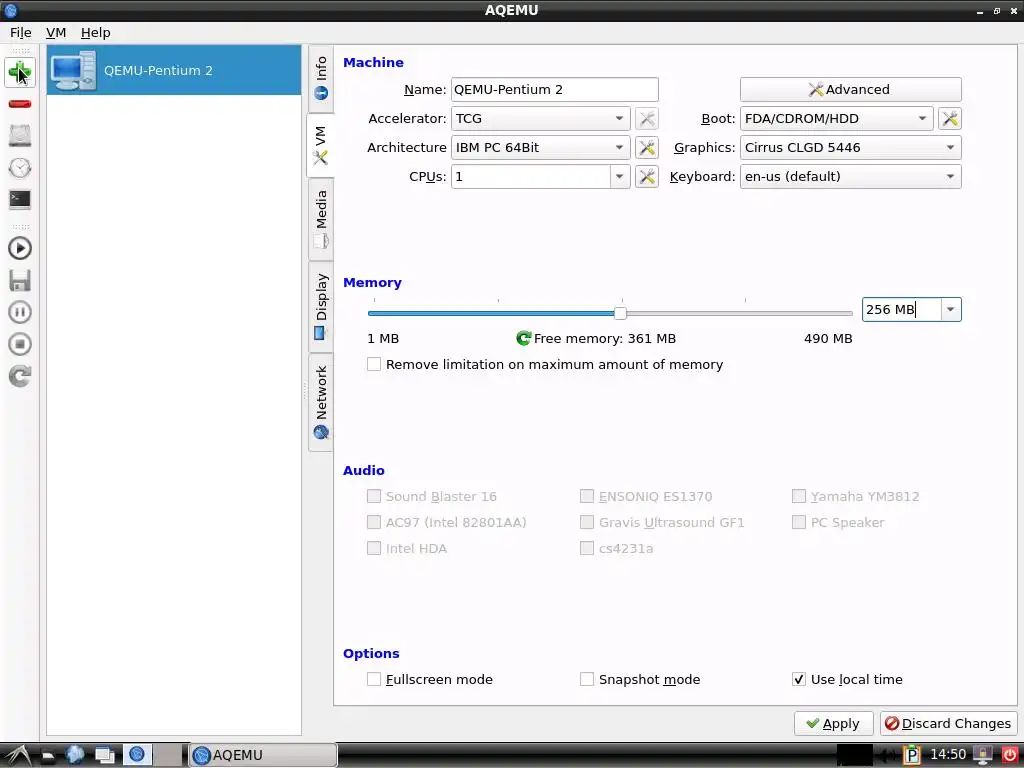Open the File menu
Screen dimensions: 1024x768
pyautogui.click(x=20, y=33)
